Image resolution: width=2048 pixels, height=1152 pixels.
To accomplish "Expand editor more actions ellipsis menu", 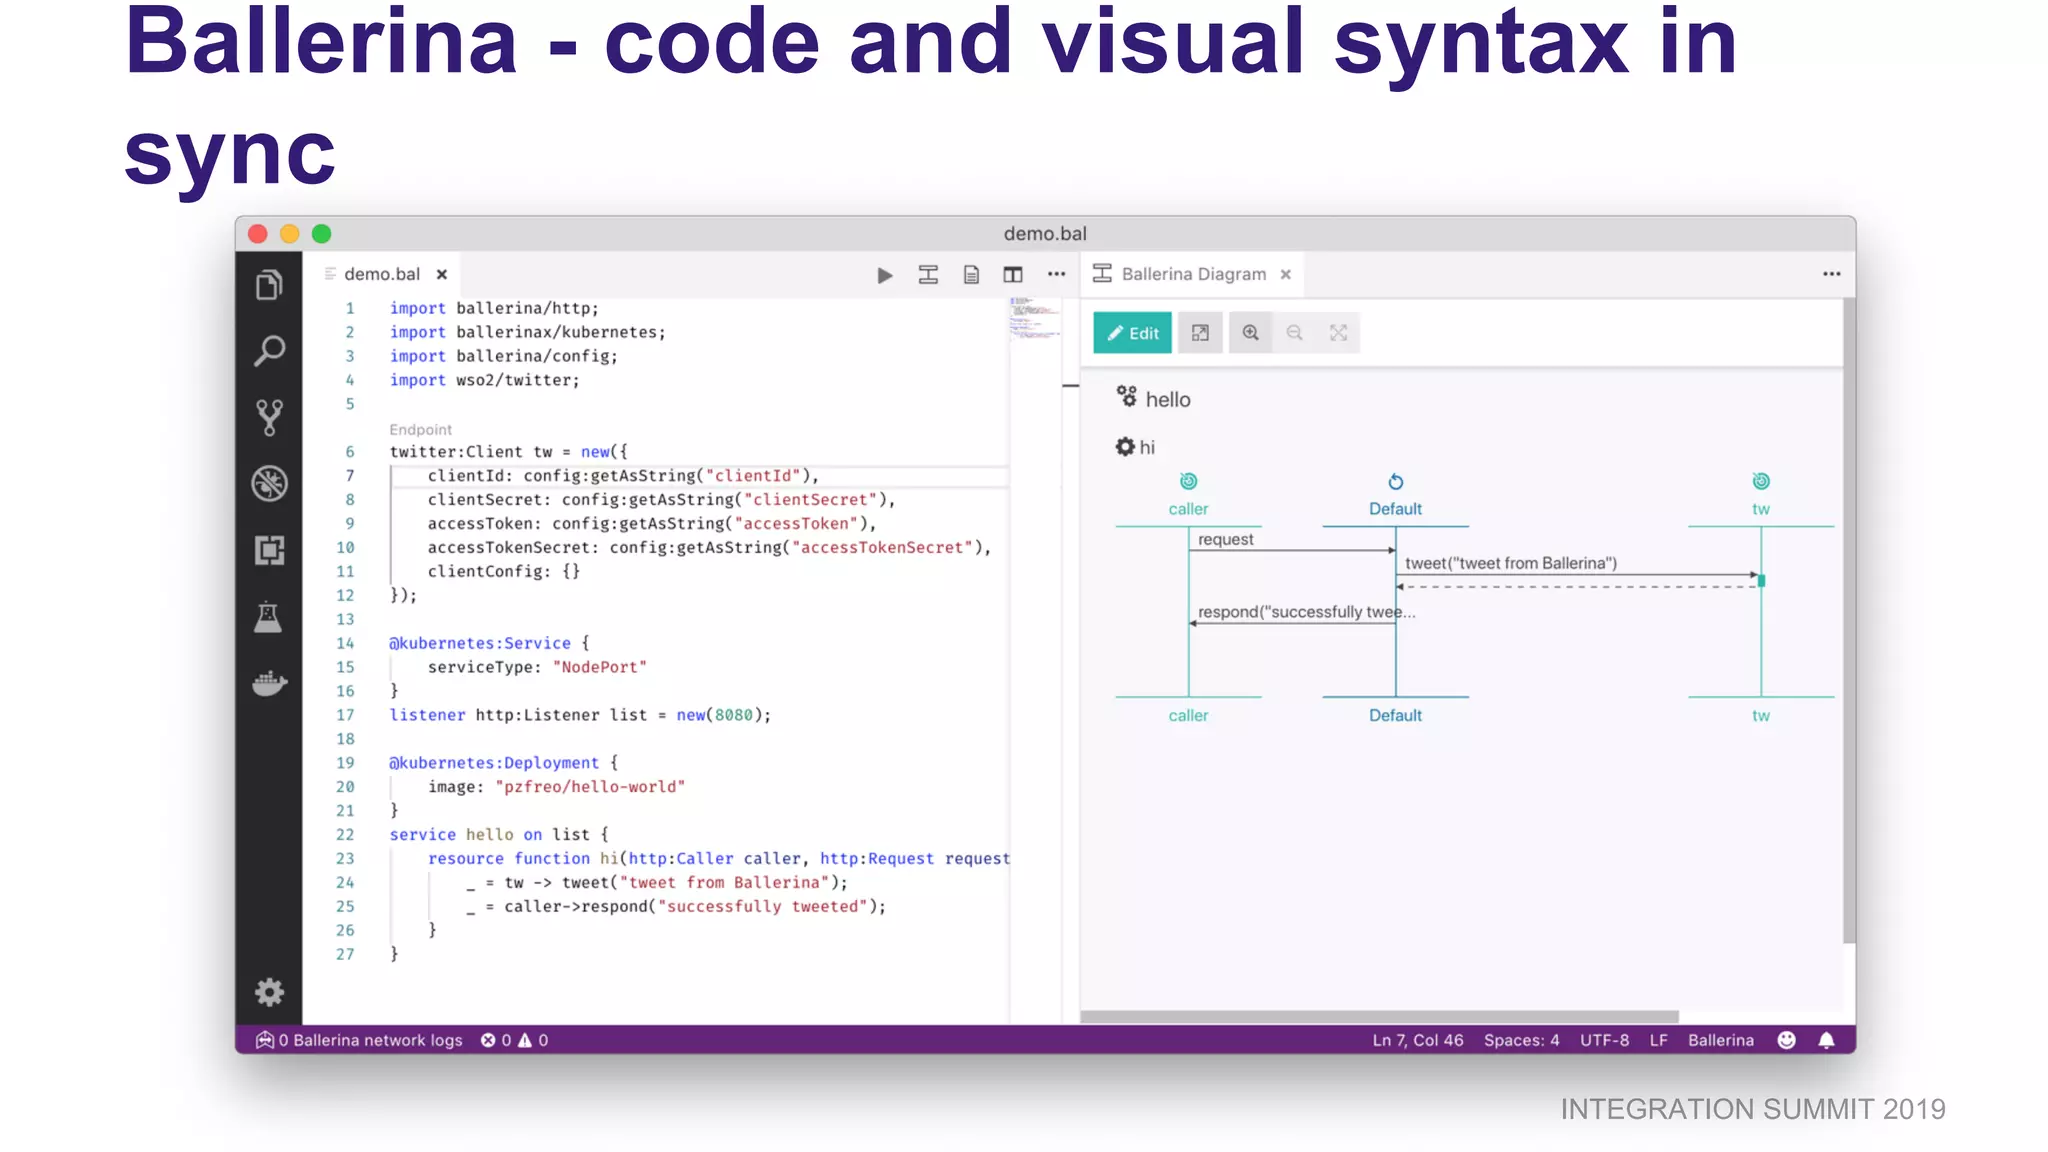I will tap(1056, 275).
